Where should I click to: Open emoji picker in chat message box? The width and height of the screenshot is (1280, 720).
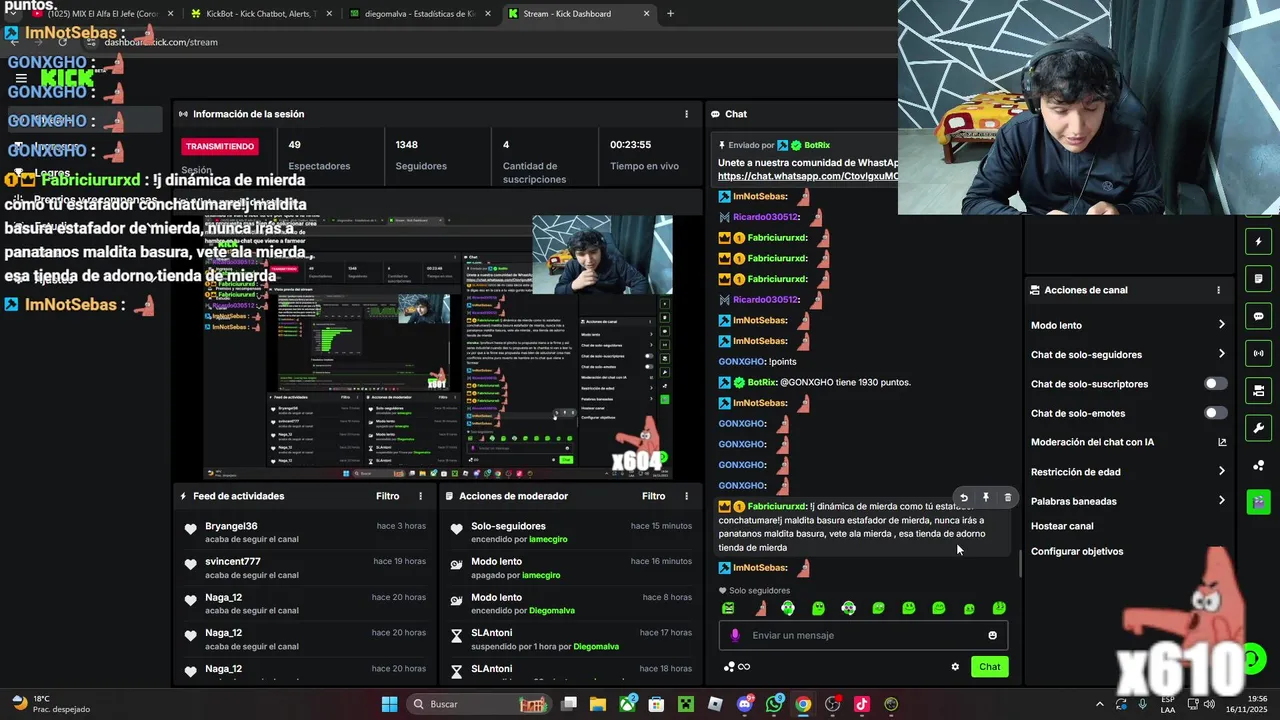click(992, 635)
